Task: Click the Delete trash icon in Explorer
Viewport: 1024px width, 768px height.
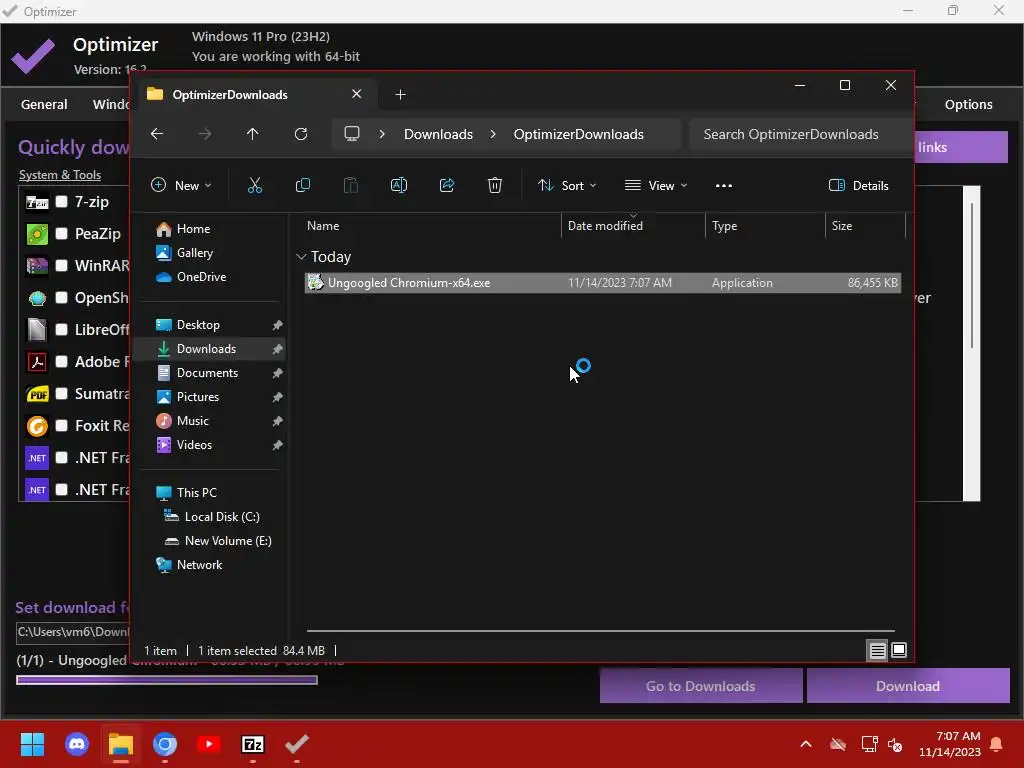Action: pos(495,185)
